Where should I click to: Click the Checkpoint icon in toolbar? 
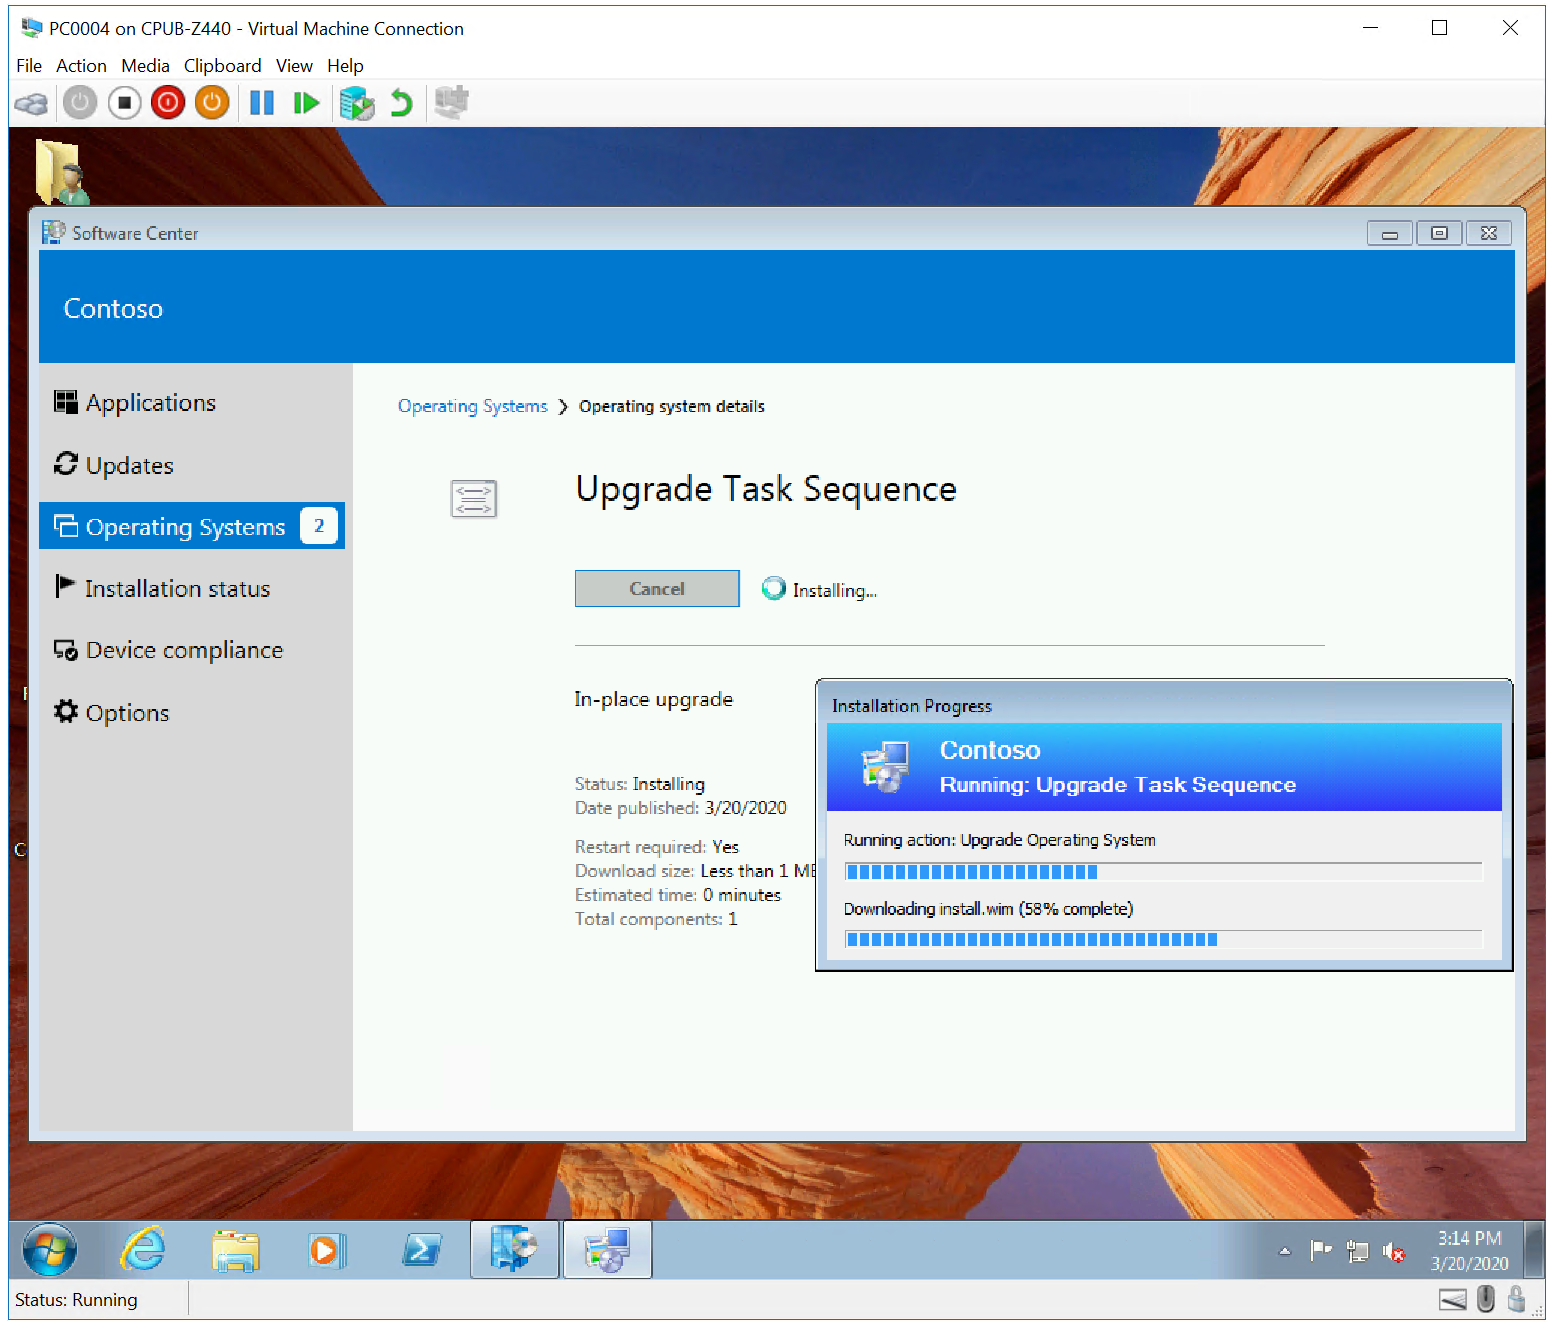point(356,103)
